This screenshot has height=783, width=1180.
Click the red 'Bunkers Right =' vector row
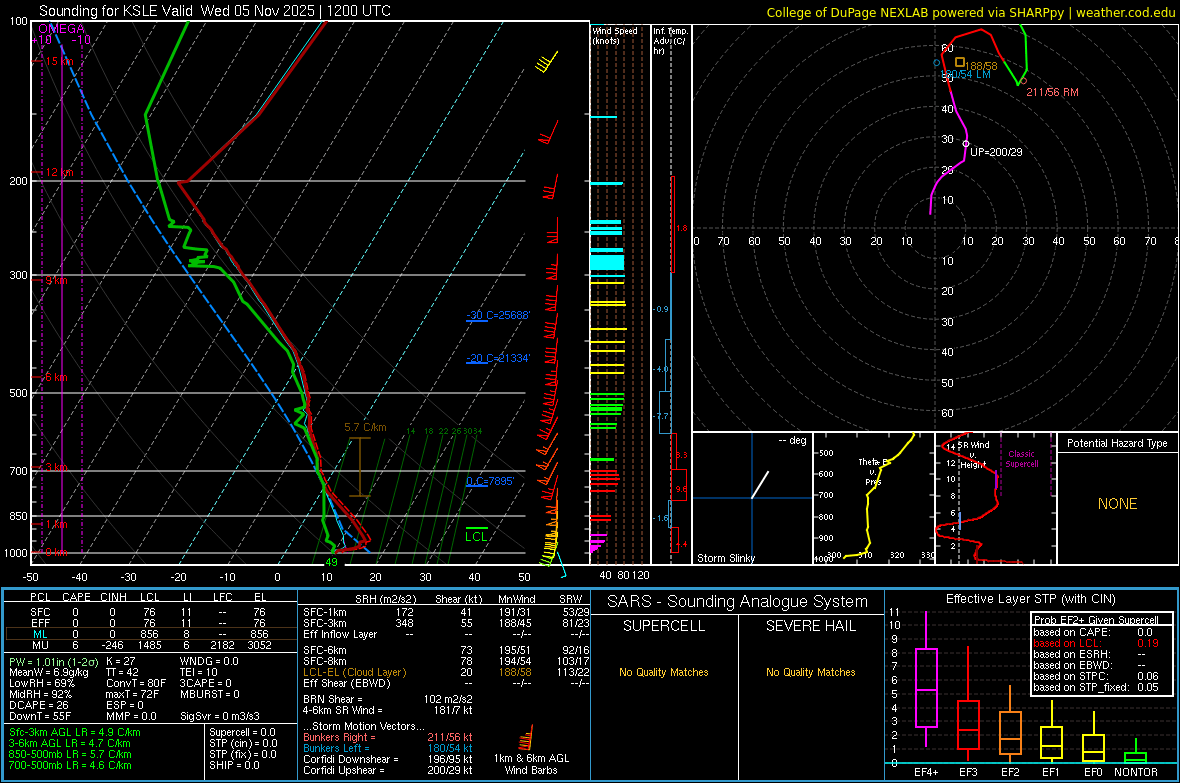pos(388,737)
